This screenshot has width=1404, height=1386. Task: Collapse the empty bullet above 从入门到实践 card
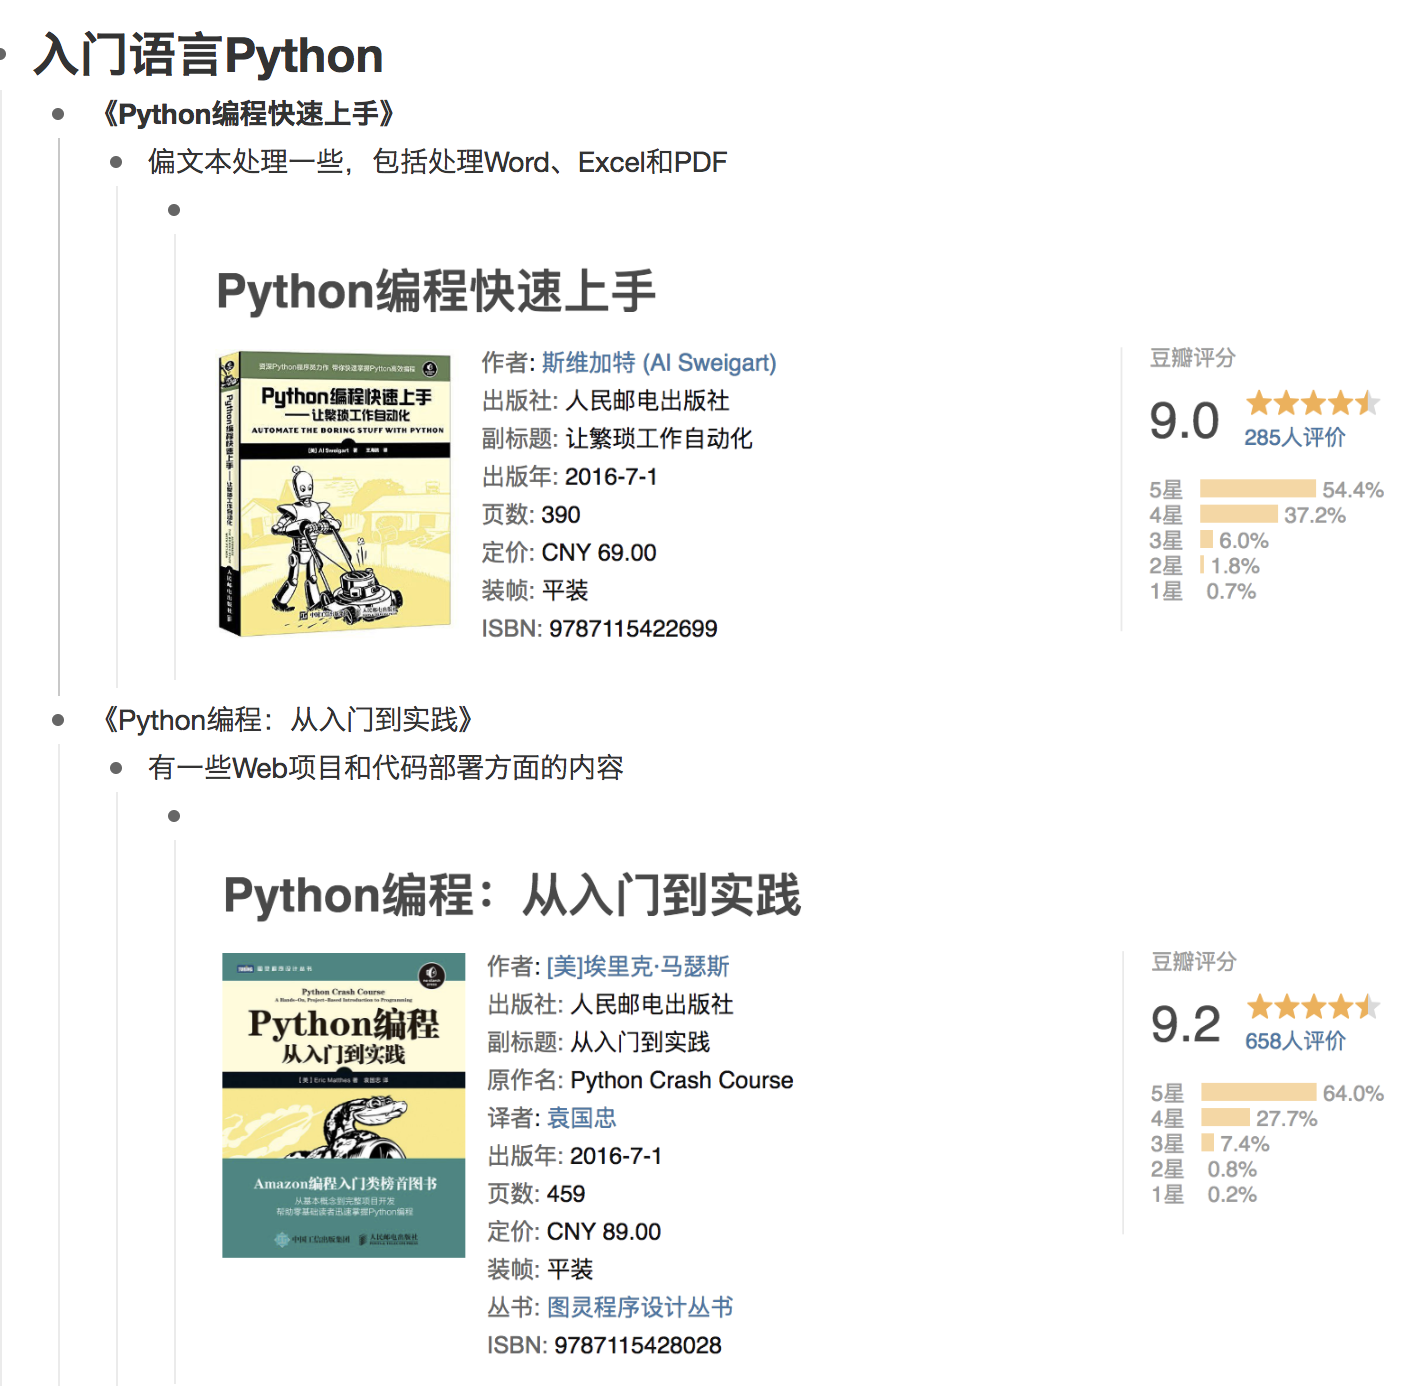[x=174, y=816]
